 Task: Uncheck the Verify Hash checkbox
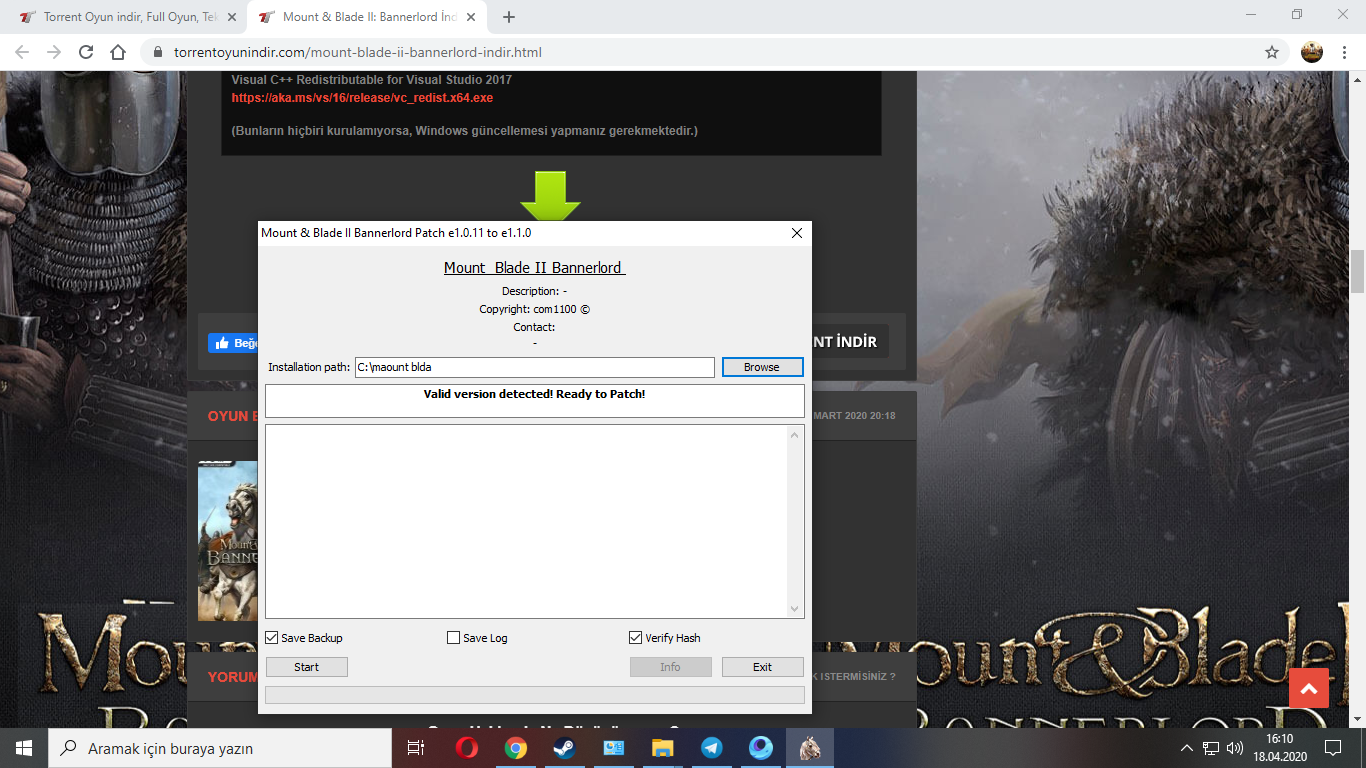[x=636, y=638]
